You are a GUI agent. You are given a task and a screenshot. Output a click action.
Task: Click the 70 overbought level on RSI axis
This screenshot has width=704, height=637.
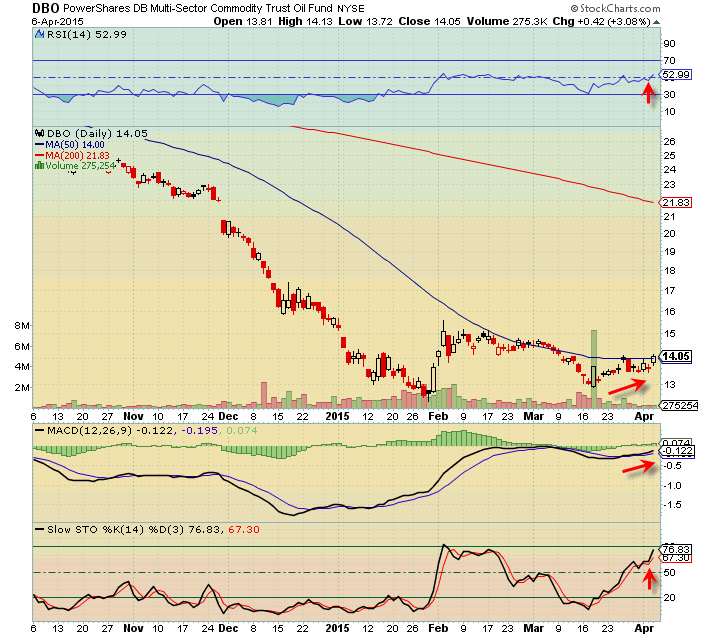pyautogui.click(x=669, y=60)
